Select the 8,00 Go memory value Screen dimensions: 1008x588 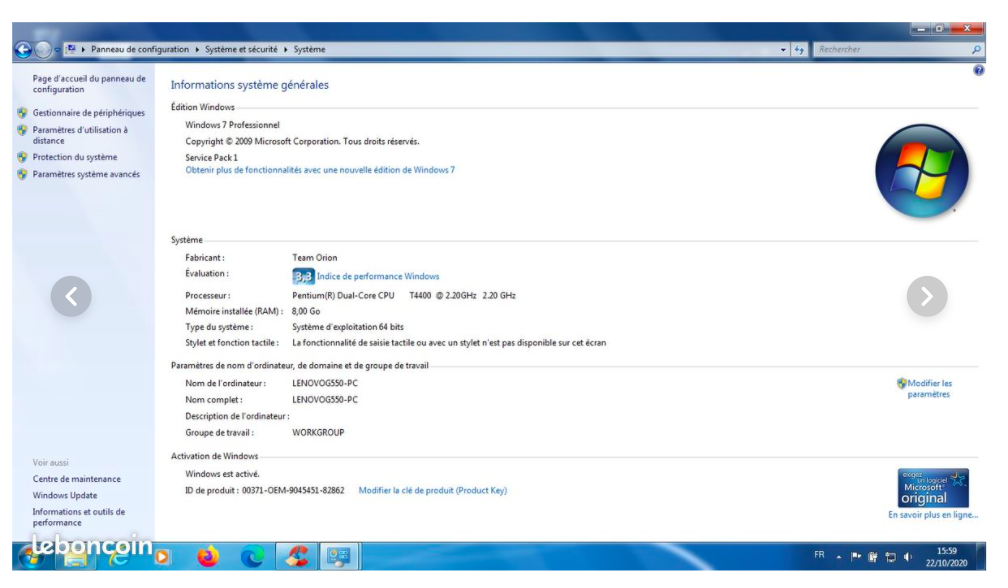306,312
